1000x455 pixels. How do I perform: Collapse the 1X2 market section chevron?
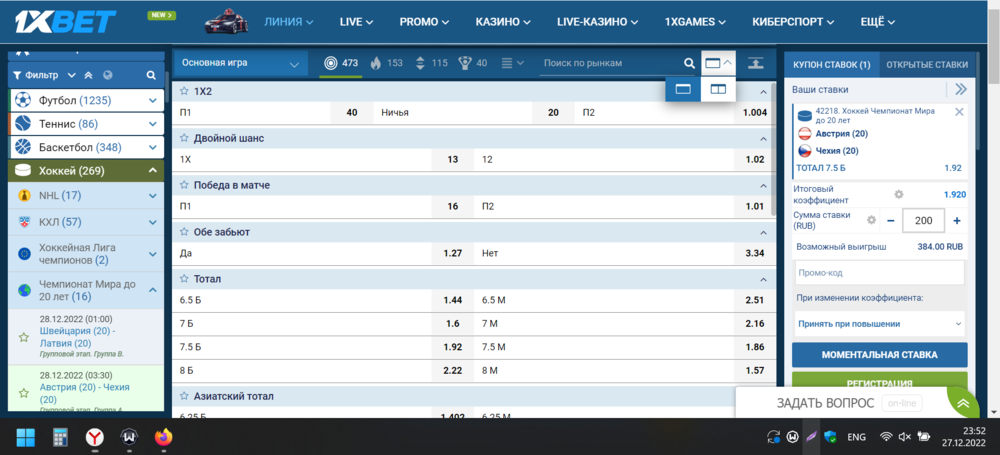click(x=763, y=92)
